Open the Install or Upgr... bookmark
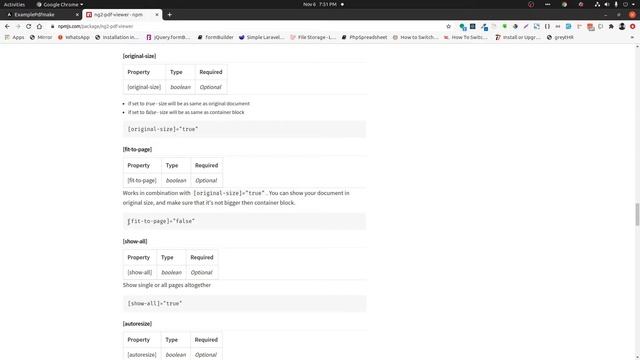640x360 pixels. pos(518,37)
